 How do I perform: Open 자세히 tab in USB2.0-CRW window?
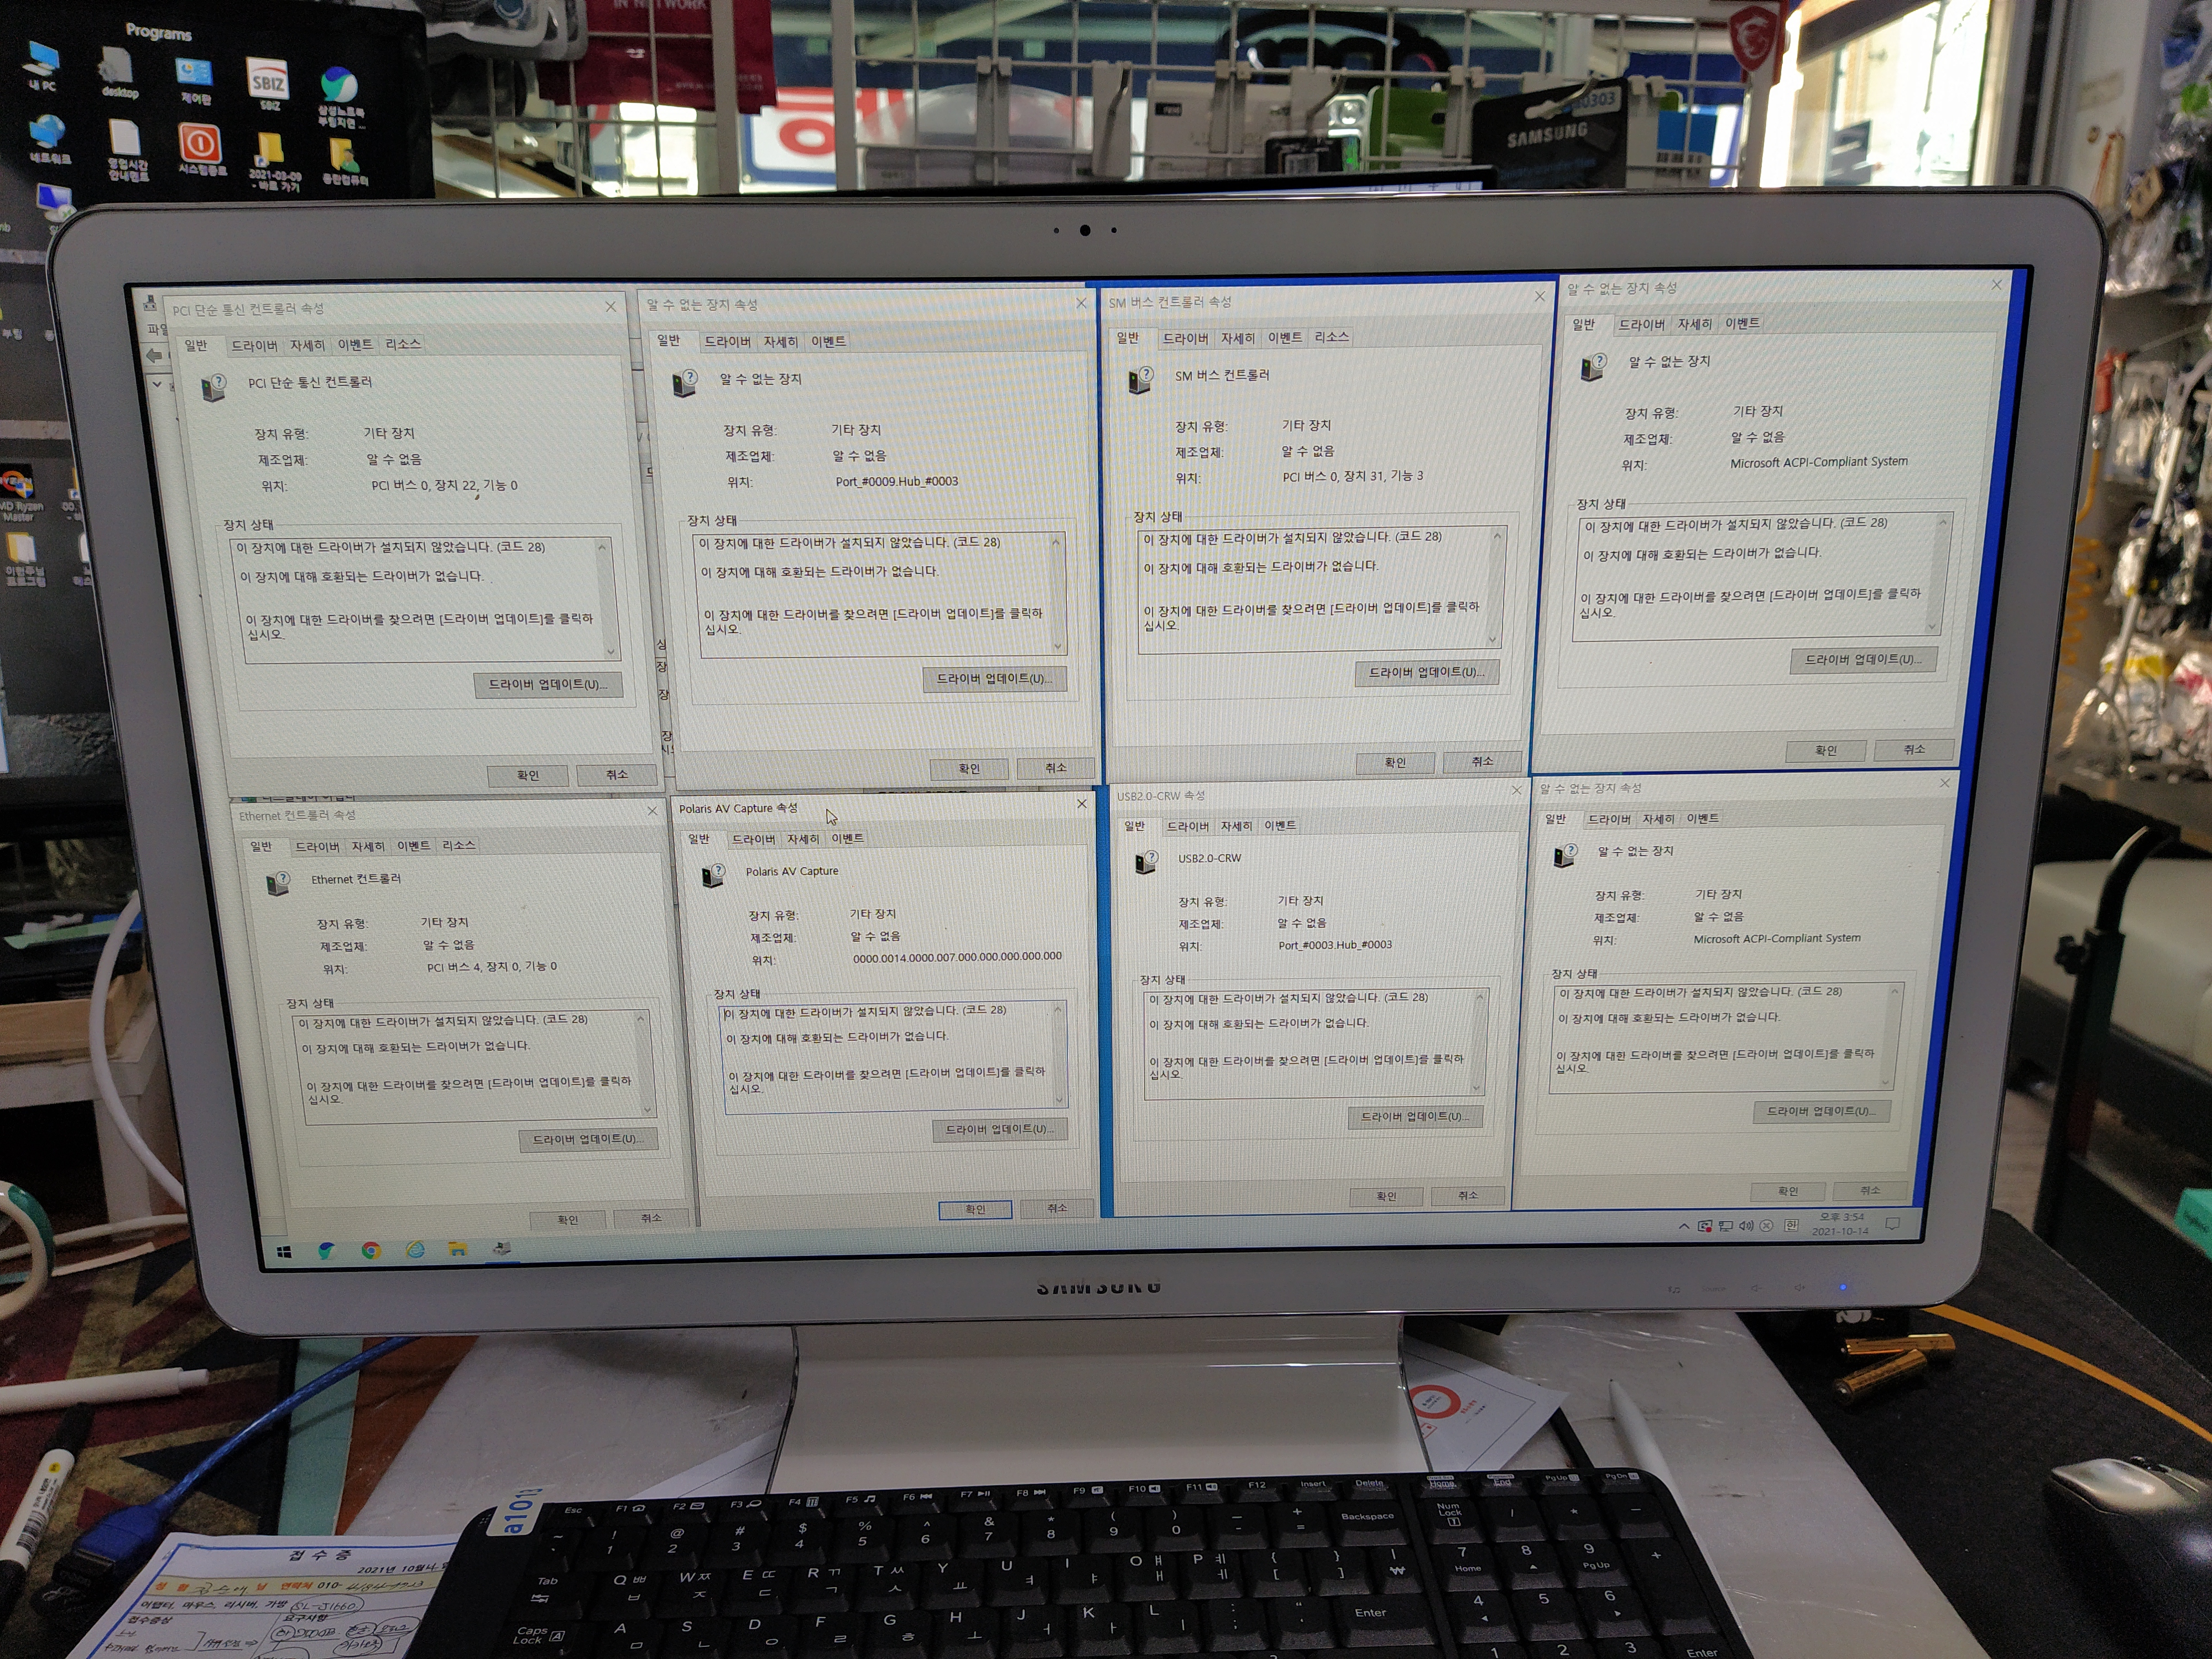tap(1236, 826)
